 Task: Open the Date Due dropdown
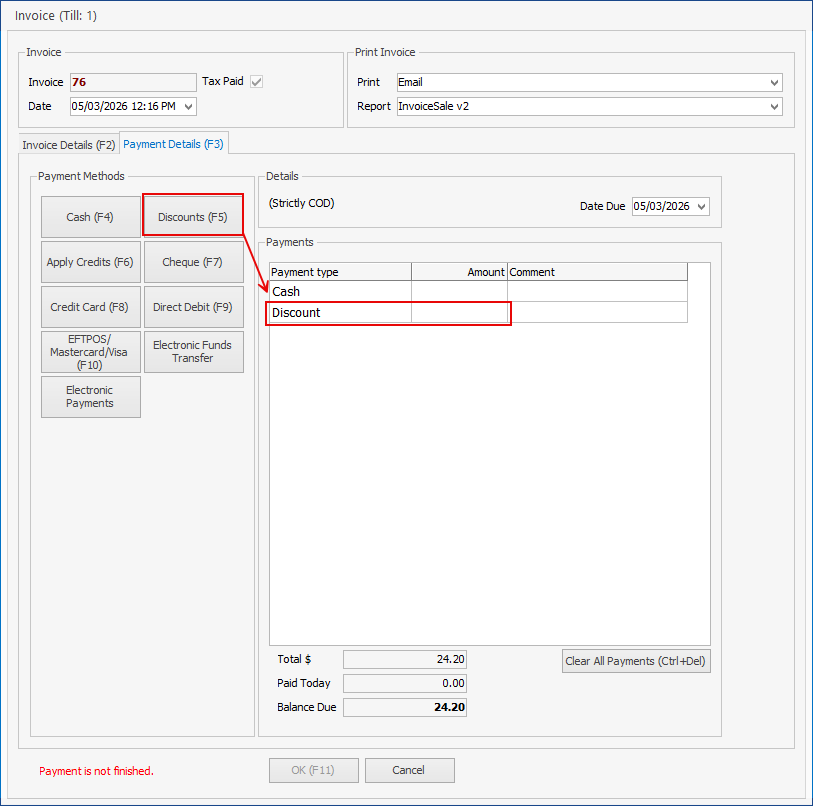702,206
